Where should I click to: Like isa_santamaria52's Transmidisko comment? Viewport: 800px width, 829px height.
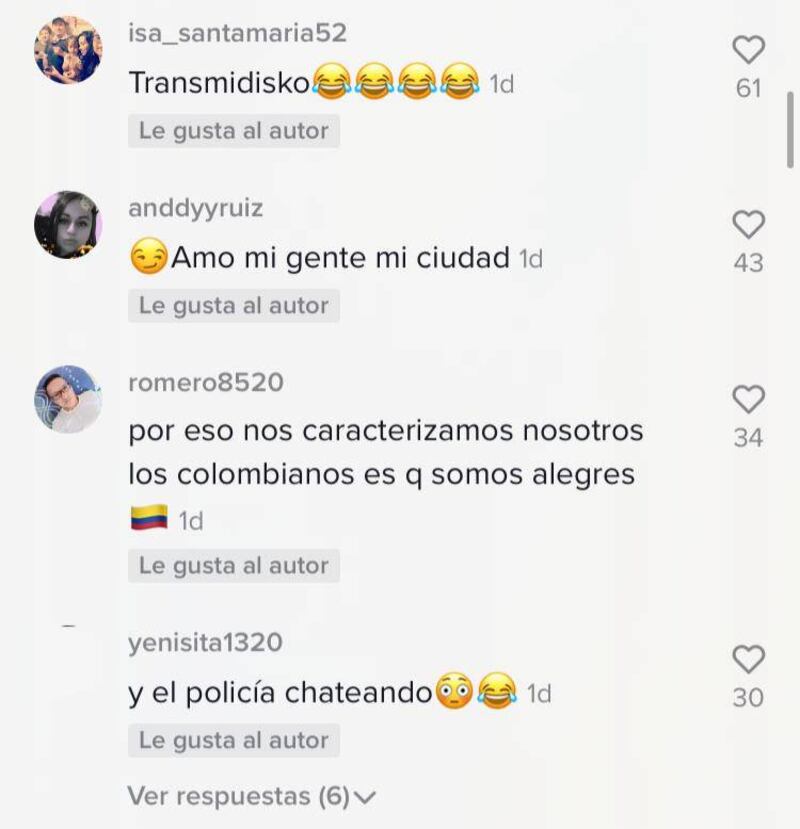pos(749,50)
